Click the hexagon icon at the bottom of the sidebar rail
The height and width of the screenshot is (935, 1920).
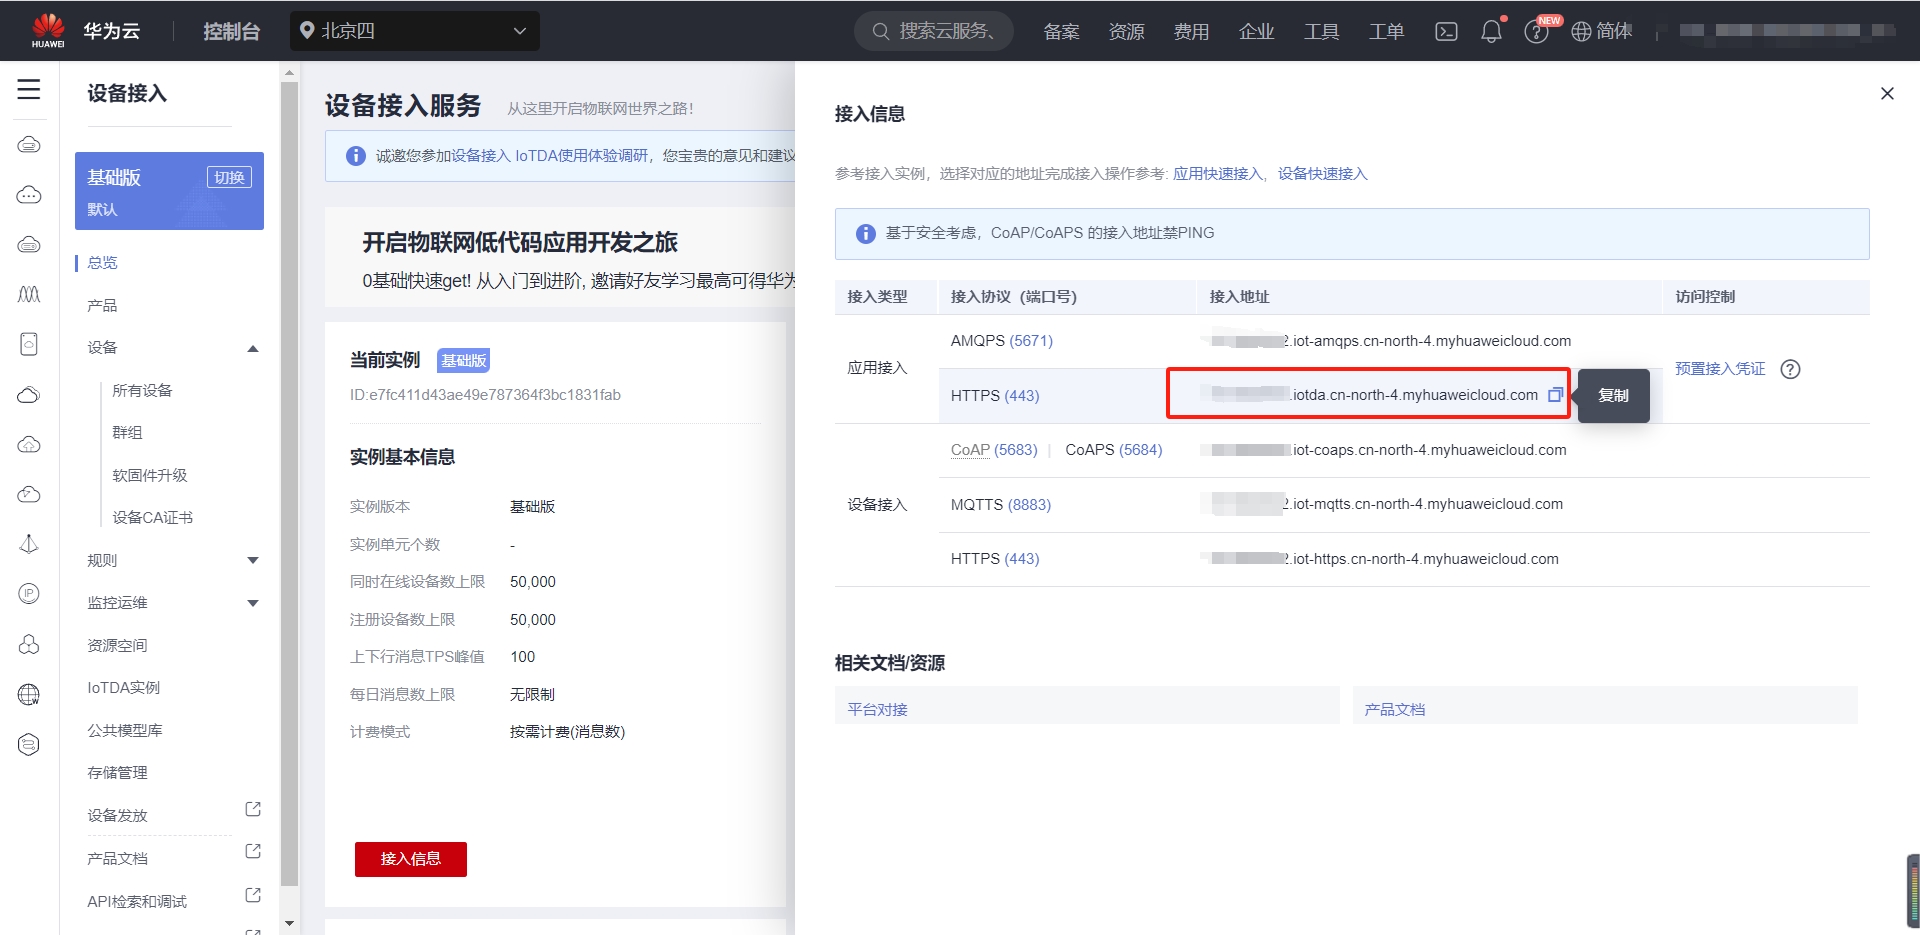[x=29, y=744]
